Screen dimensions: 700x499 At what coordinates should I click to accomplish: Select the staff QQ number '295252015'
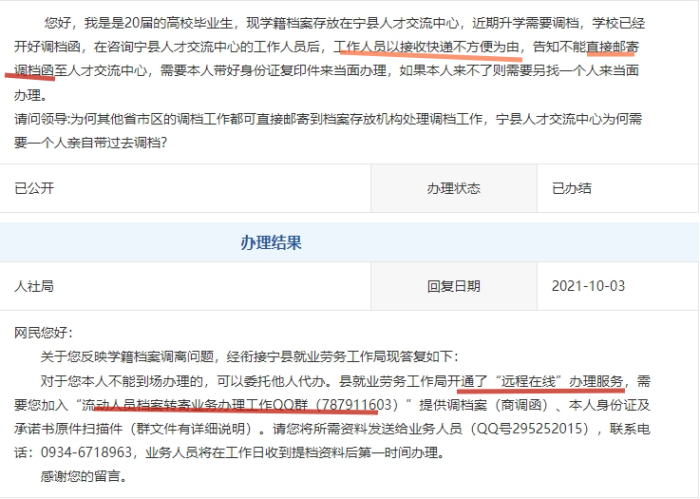click(x=548, y=428)
